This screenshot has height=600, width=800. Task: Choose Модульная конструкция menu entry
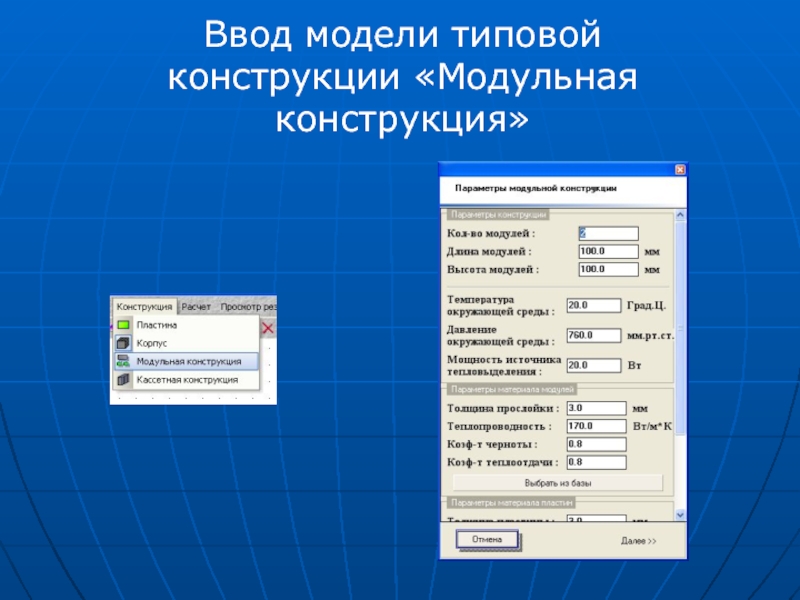tap(186, 361)
